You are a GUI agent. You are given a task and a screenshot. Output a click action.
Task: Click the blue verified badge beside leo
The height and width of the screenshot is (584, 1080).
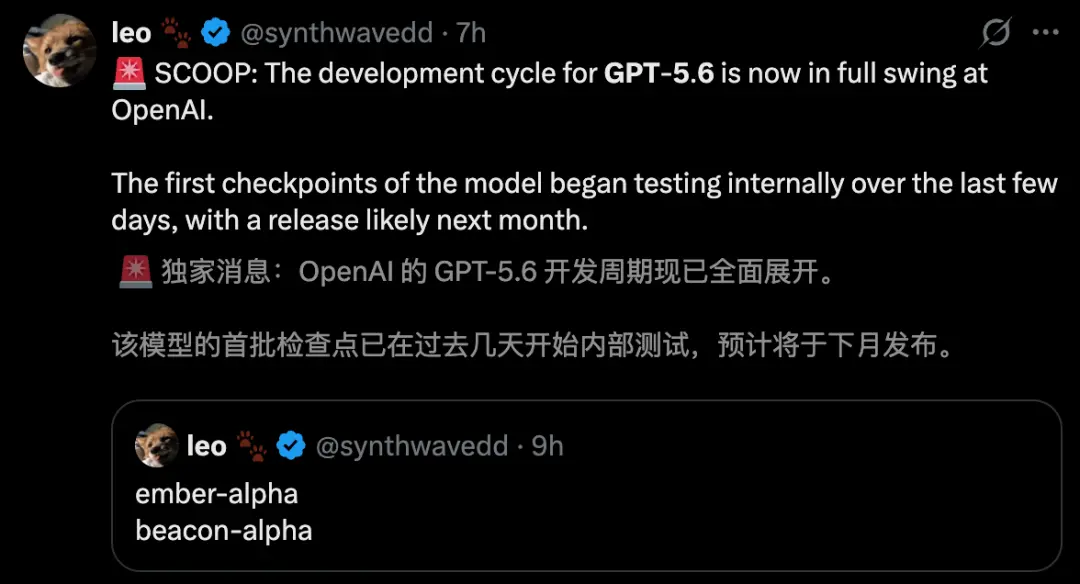(x=216, y=32)
